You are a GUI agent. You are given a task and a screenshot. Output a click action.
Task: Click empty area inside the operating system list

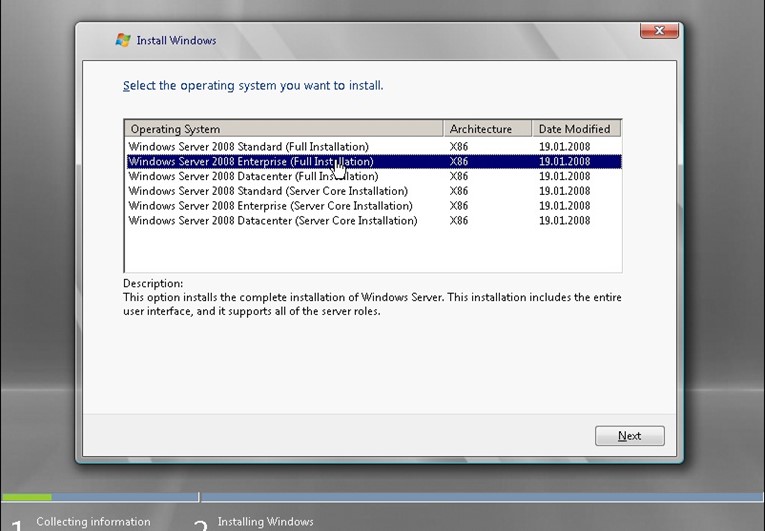(x=372, y=250)
